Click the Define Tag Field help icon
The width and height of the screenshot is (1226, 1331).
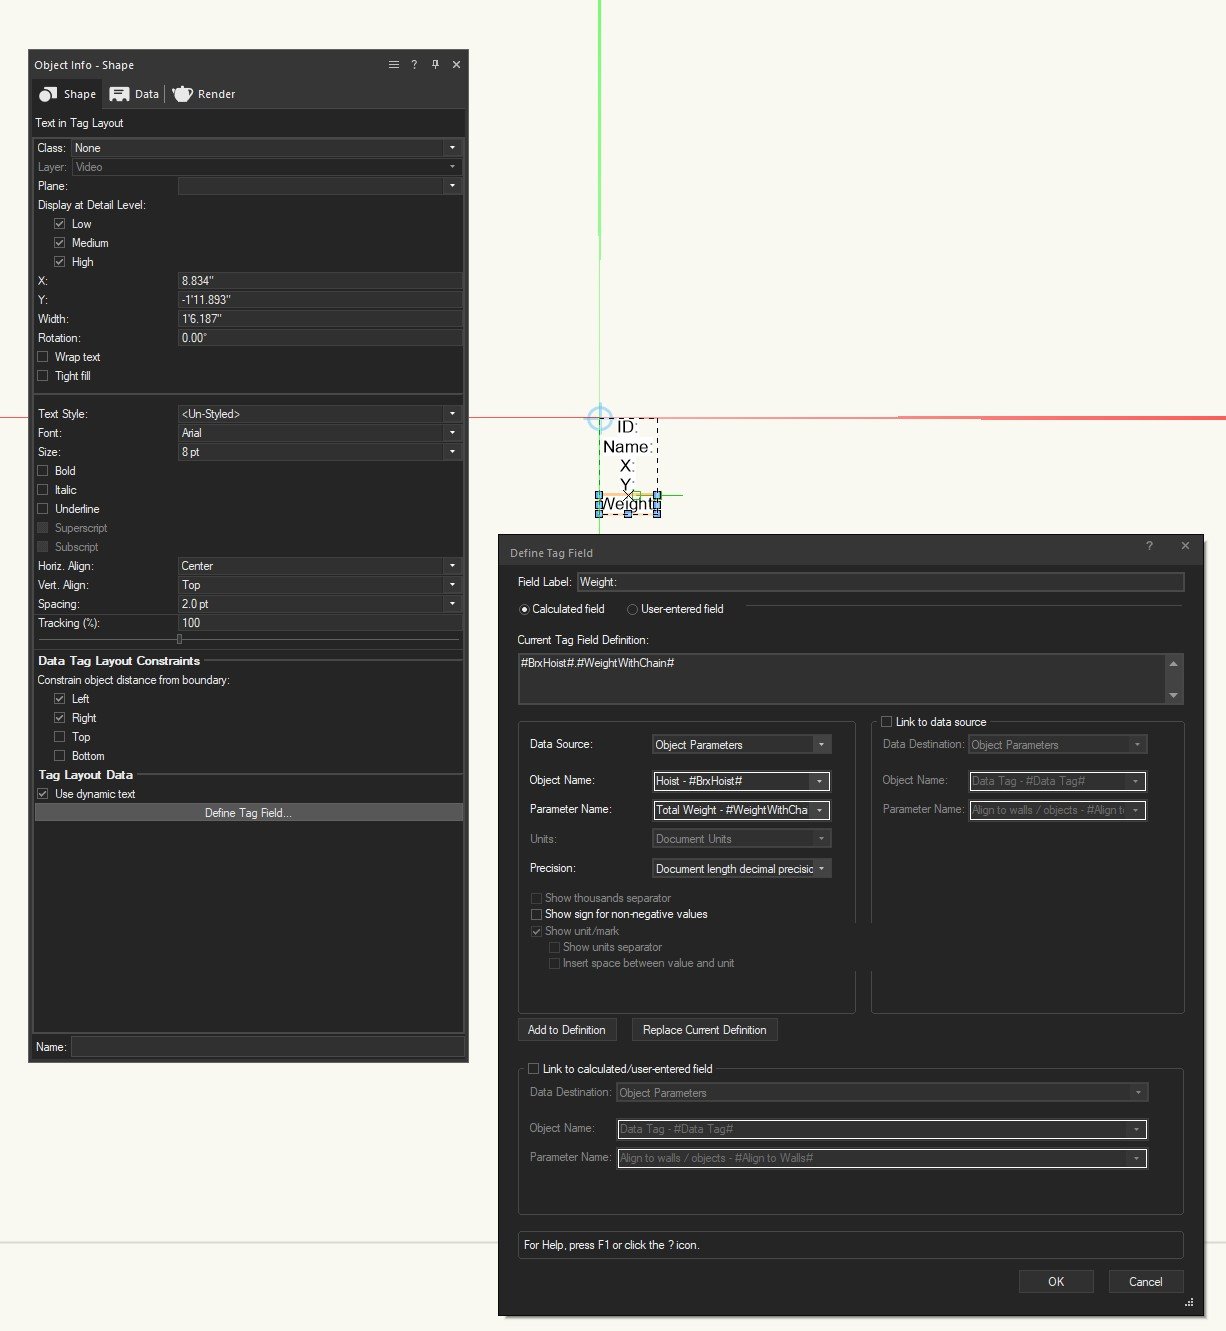[x=1149, y=546]
